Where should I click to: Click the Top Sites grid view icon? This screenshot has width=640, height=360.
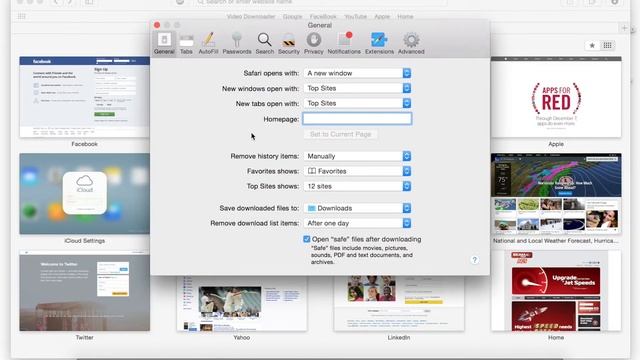coord(607,45)
